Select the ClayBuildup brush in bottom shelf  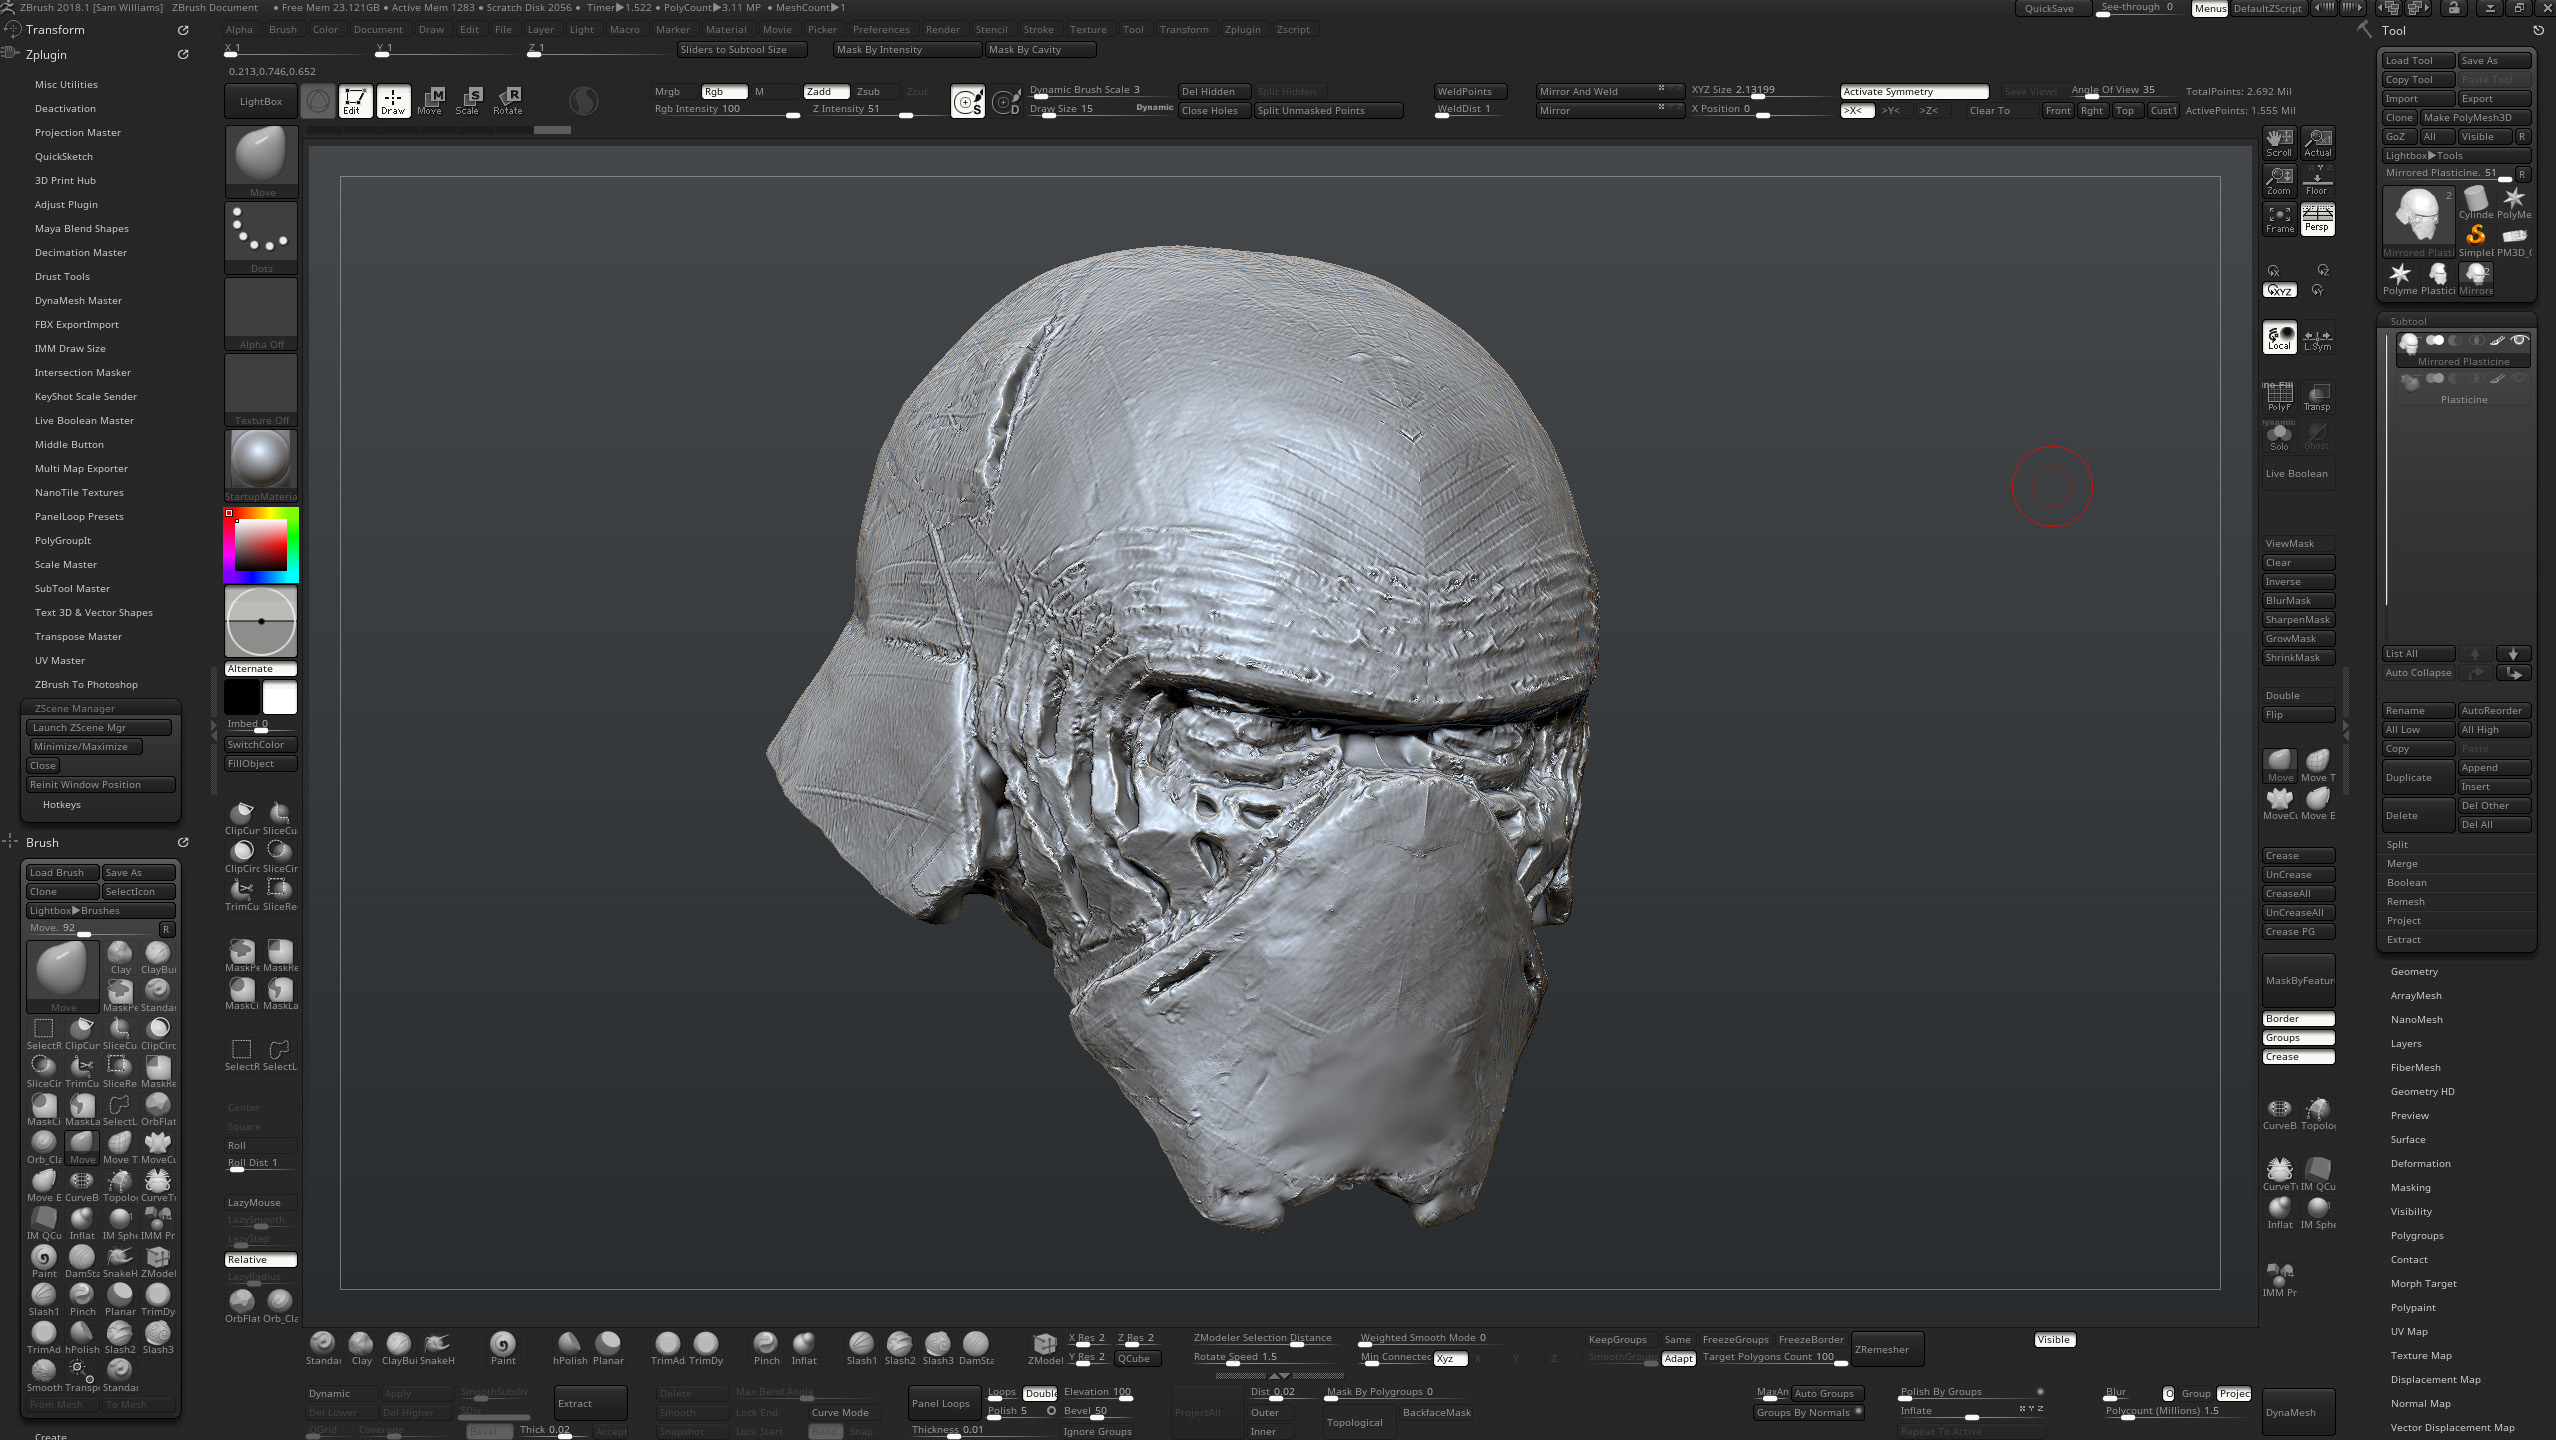tap(399, 1348)
